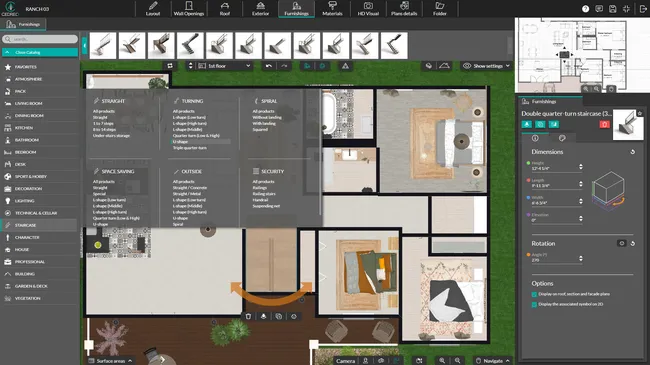650x365 pixels.
Task: Collapse the catalog strip left arrow
Action: (x=85, y=46)
